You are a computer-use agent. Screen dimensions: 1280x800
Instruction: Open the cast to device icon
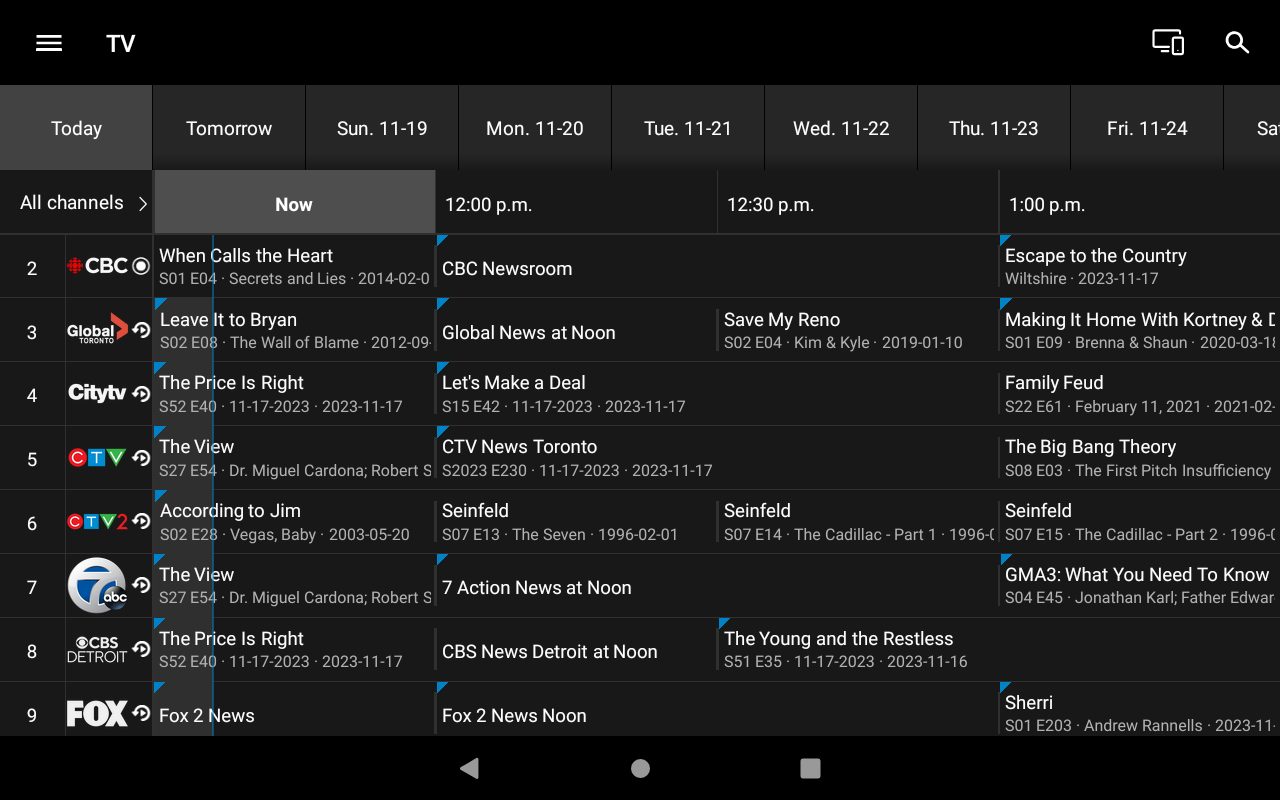click(x=1168, y=42)
